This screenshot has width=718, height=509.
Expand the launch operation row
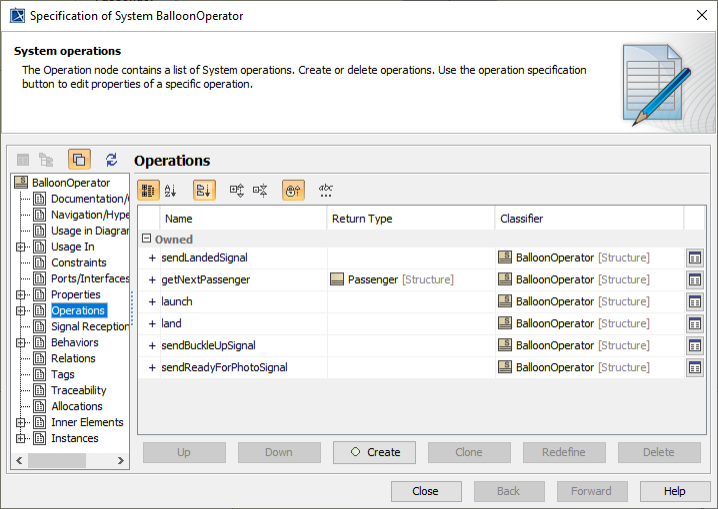pos(152,302)
